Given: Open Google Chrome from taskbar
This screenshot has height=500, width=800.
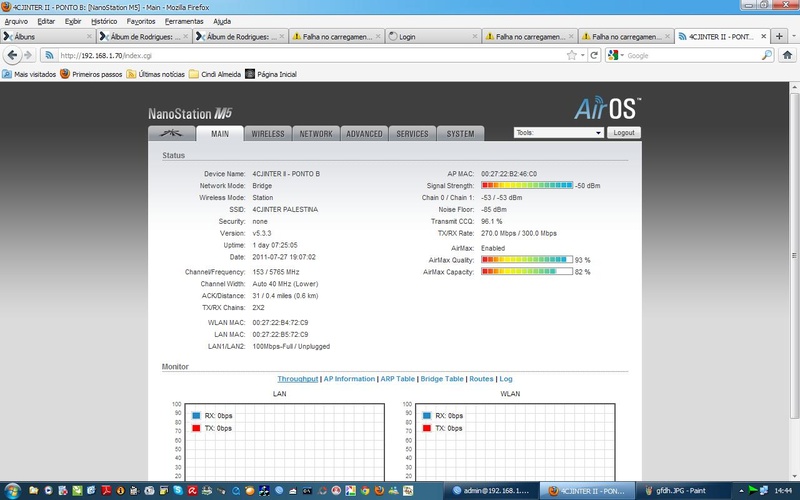Looking at the screenshot, I should pyautogui.click(x=365, y=490).
